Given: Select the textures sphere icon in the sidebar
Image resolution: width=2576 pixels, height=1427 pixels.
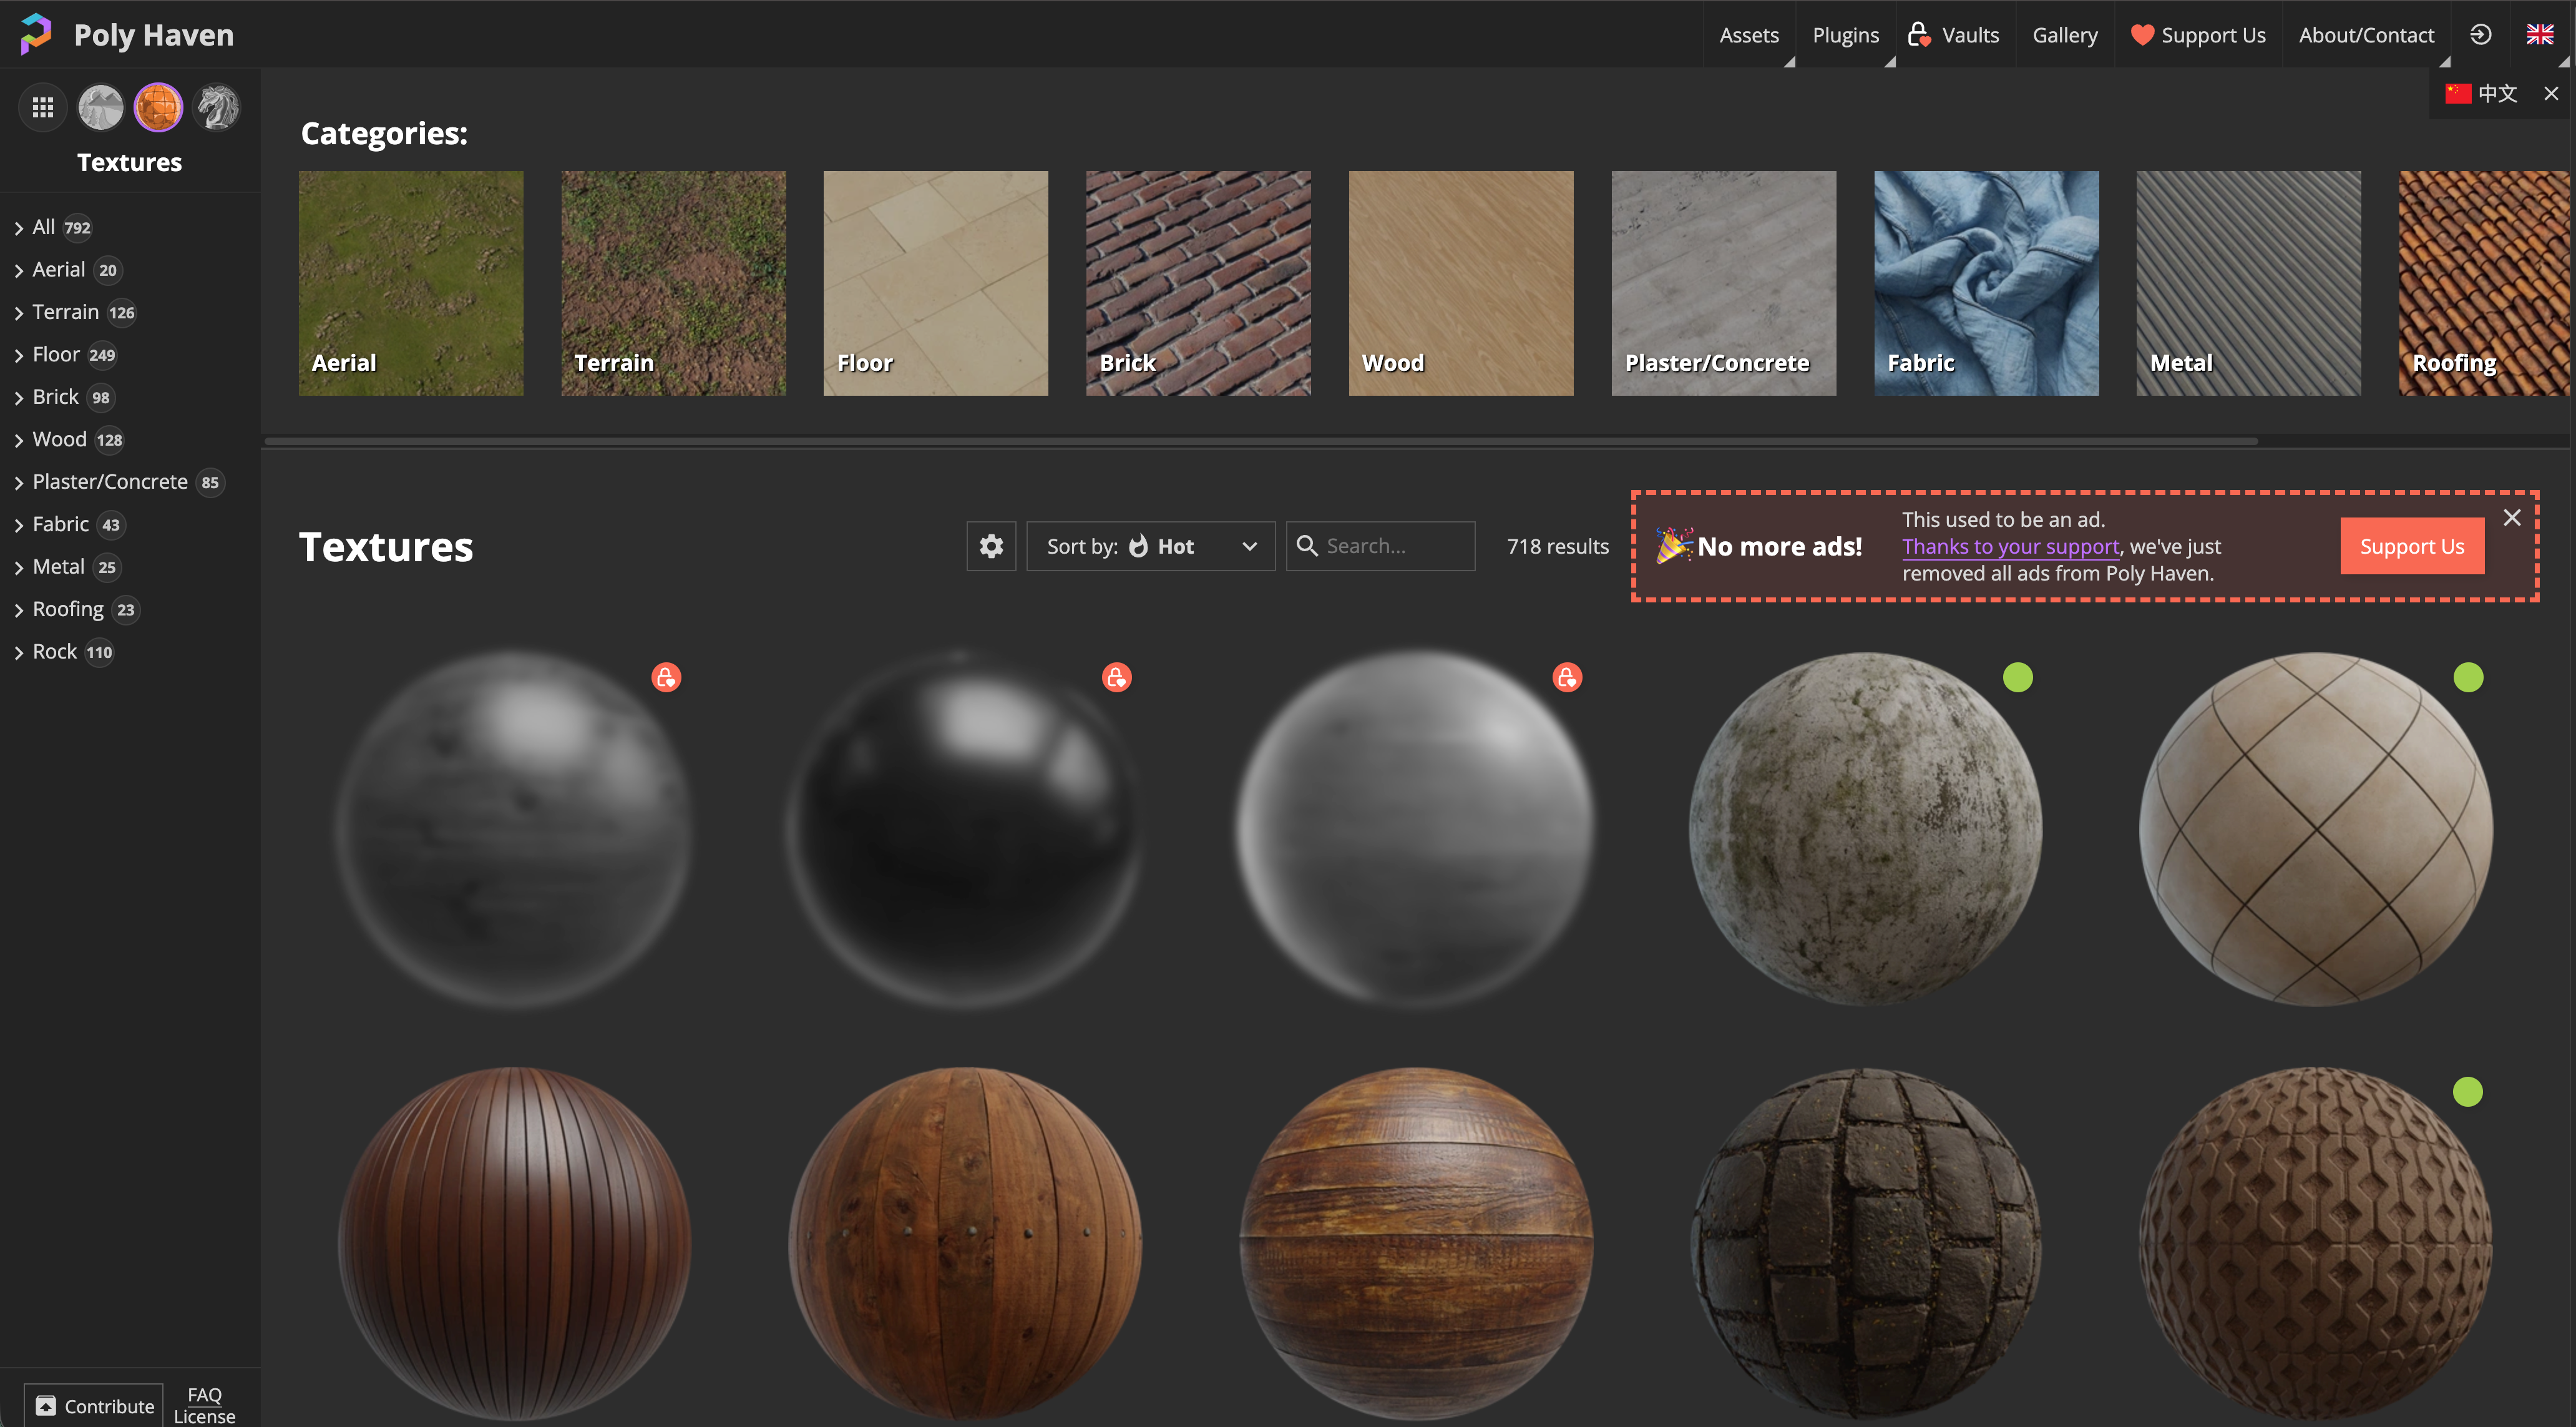Looking at the screenshot, I should (x=158, y=107).
